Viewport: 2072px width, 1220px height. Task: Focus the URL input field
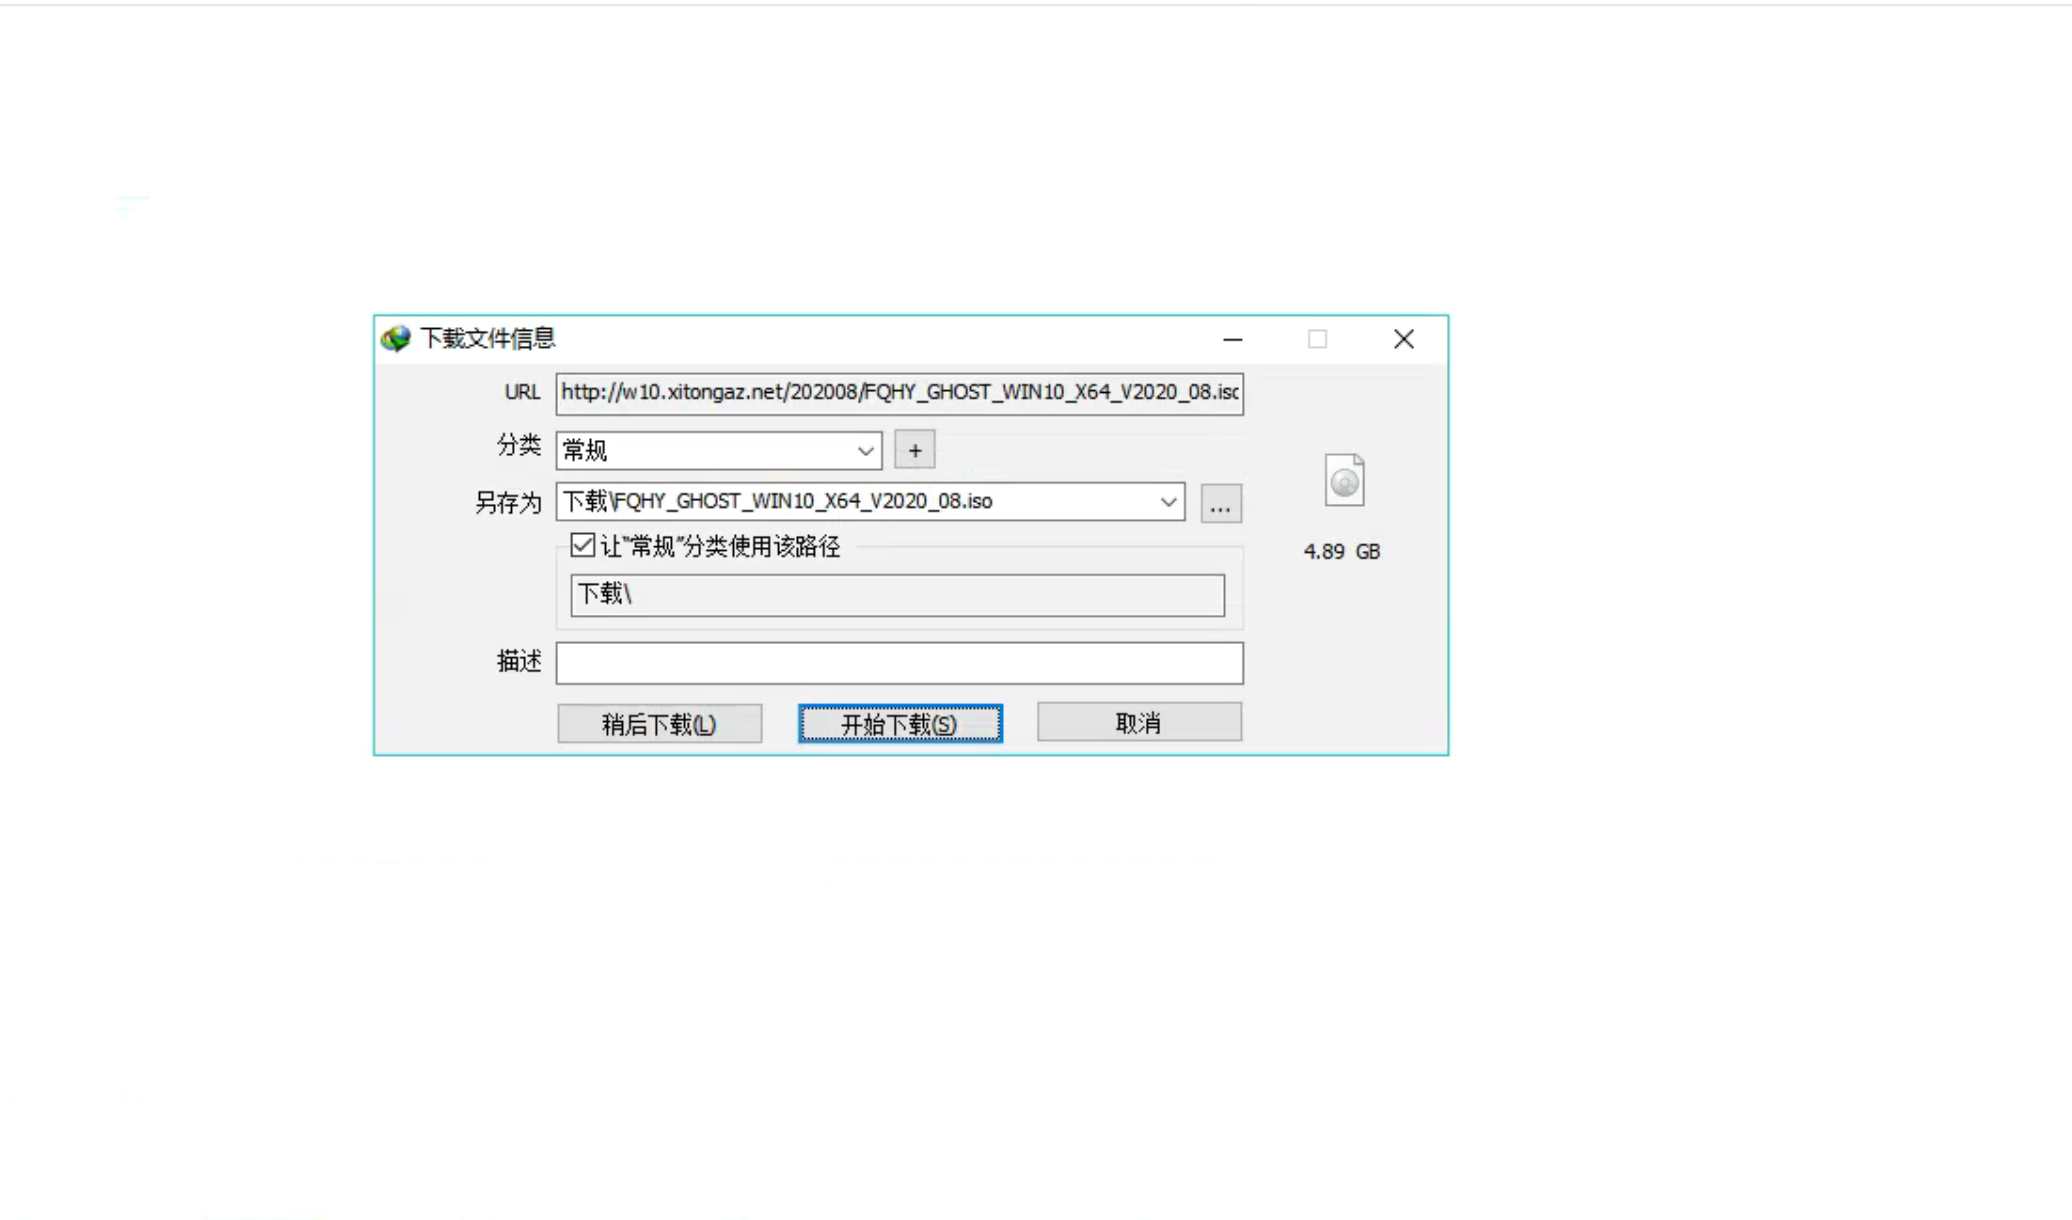pyautogui.click(x=900, y=393)
